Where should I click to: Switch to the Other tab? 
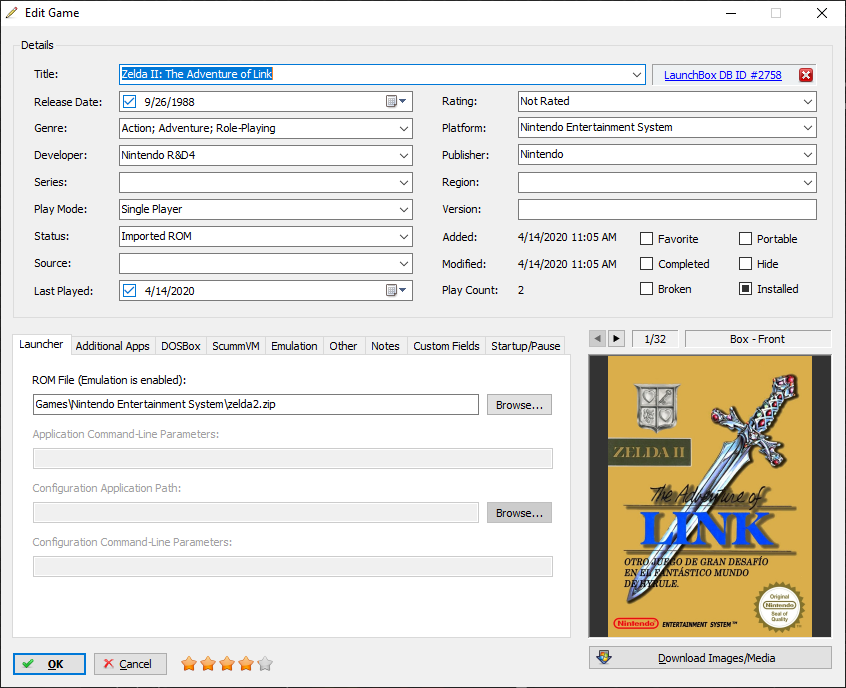(x=343, y=346)
